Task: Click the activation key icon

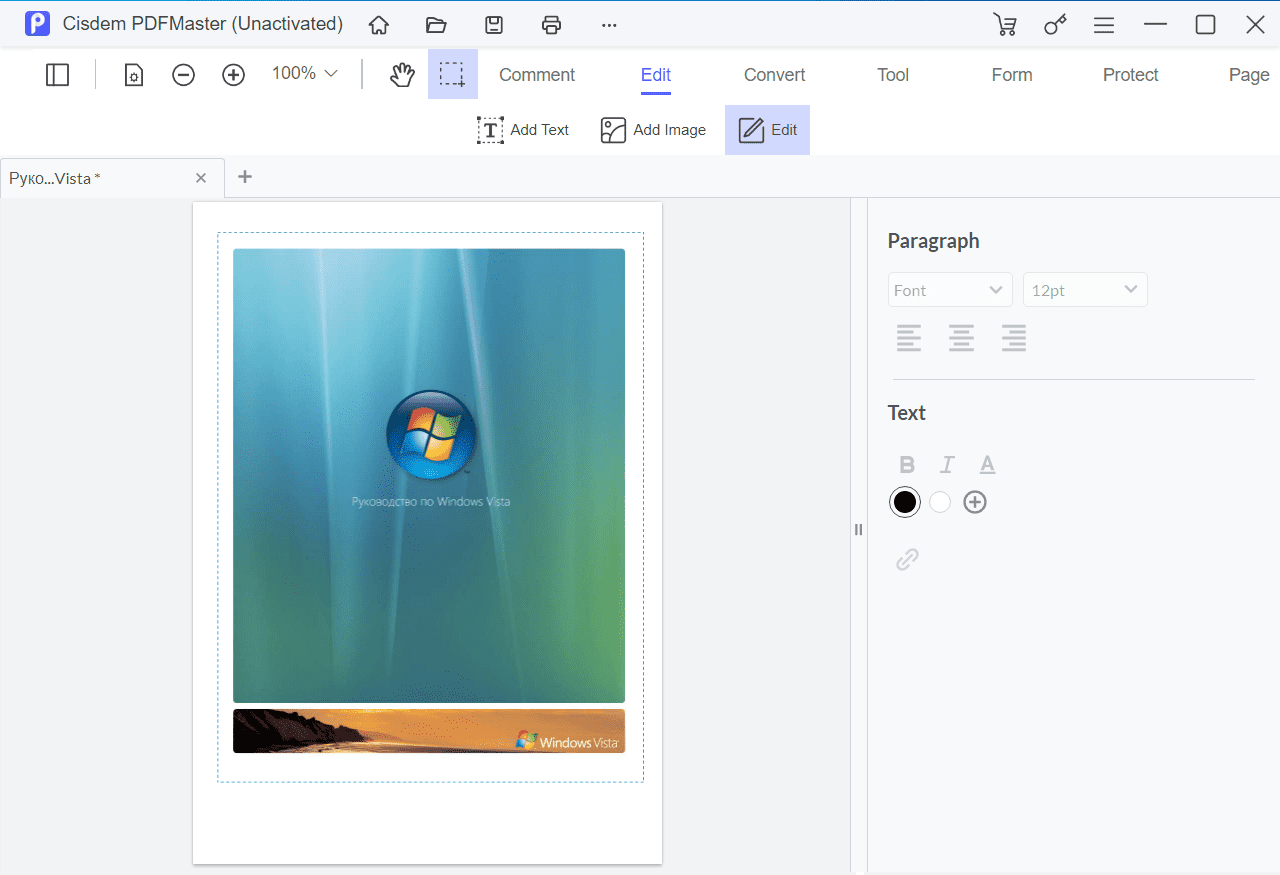Action: pyautogui.click(x=1055, y=25)
